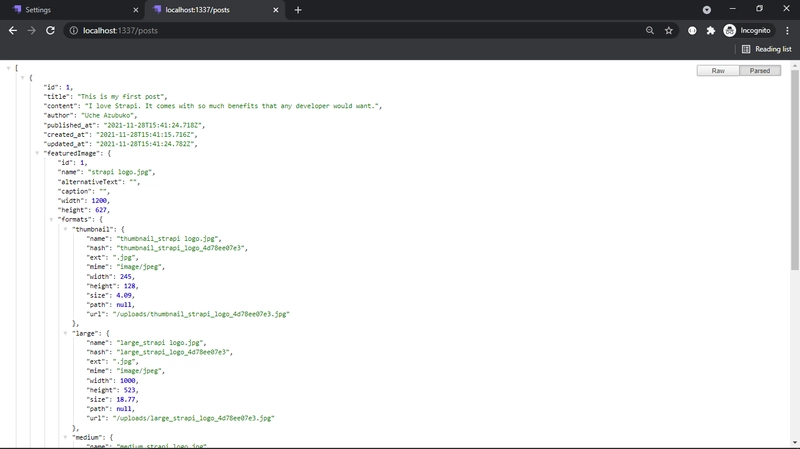Go forward to next page
800x449 pixels.
32,31
